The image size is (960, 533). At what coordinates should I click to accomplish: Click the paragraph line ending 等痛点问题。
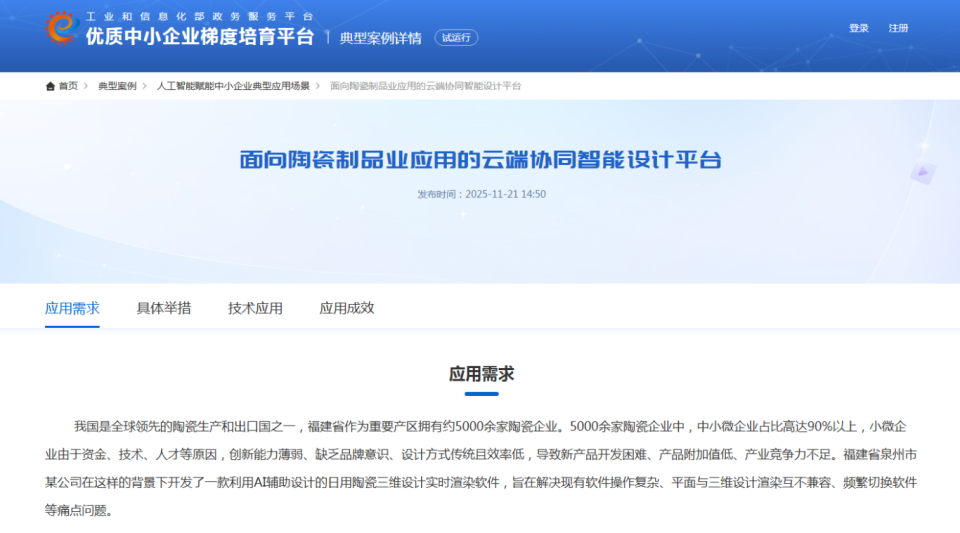point(79,510)
